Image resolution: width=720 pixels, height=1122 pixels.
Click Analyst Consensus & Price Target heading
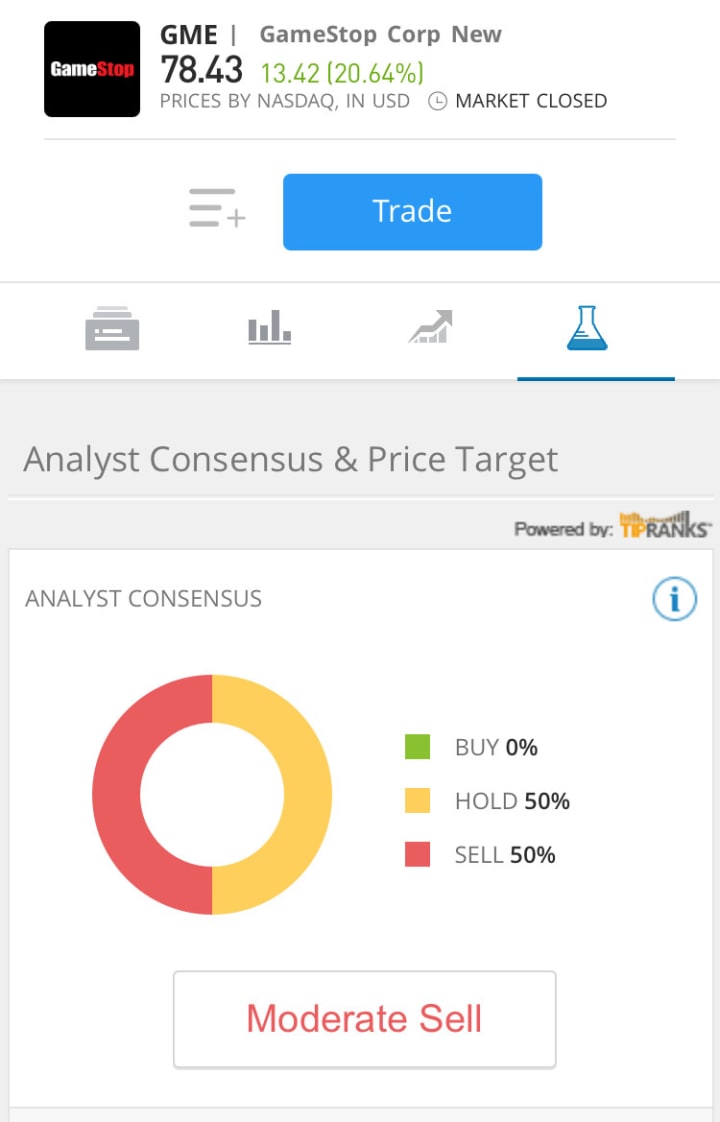pos(290,460)
